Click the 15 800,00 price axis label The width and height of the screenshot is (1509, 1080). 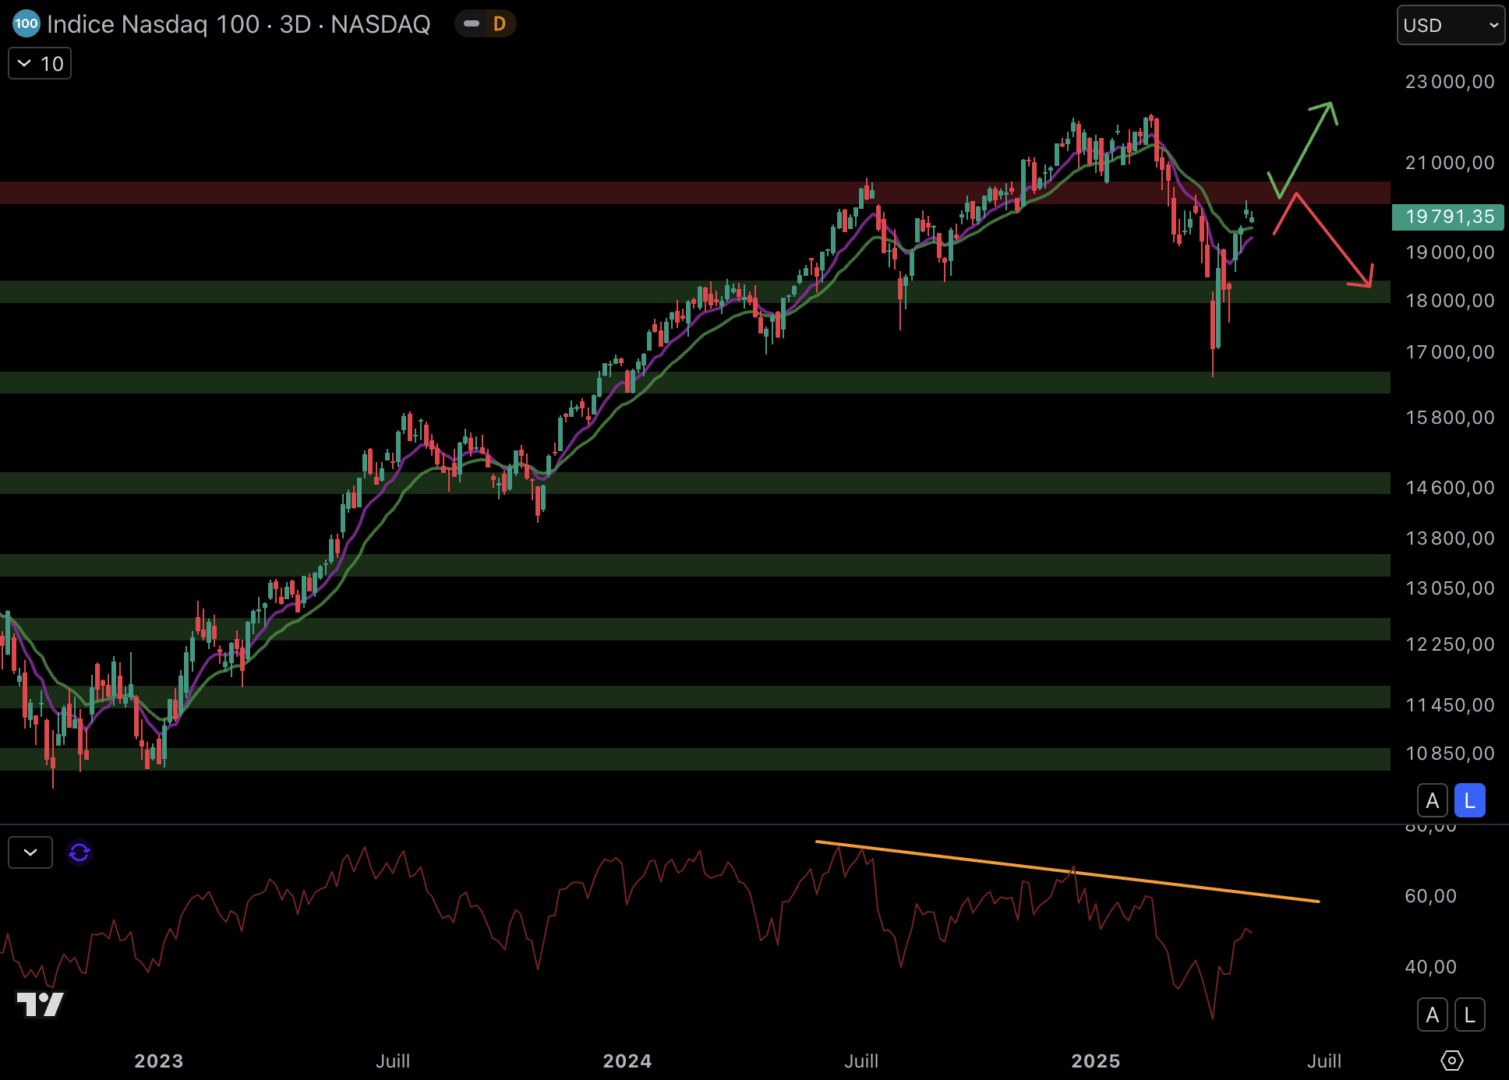pyautogui.click(x=1450, y=418)
